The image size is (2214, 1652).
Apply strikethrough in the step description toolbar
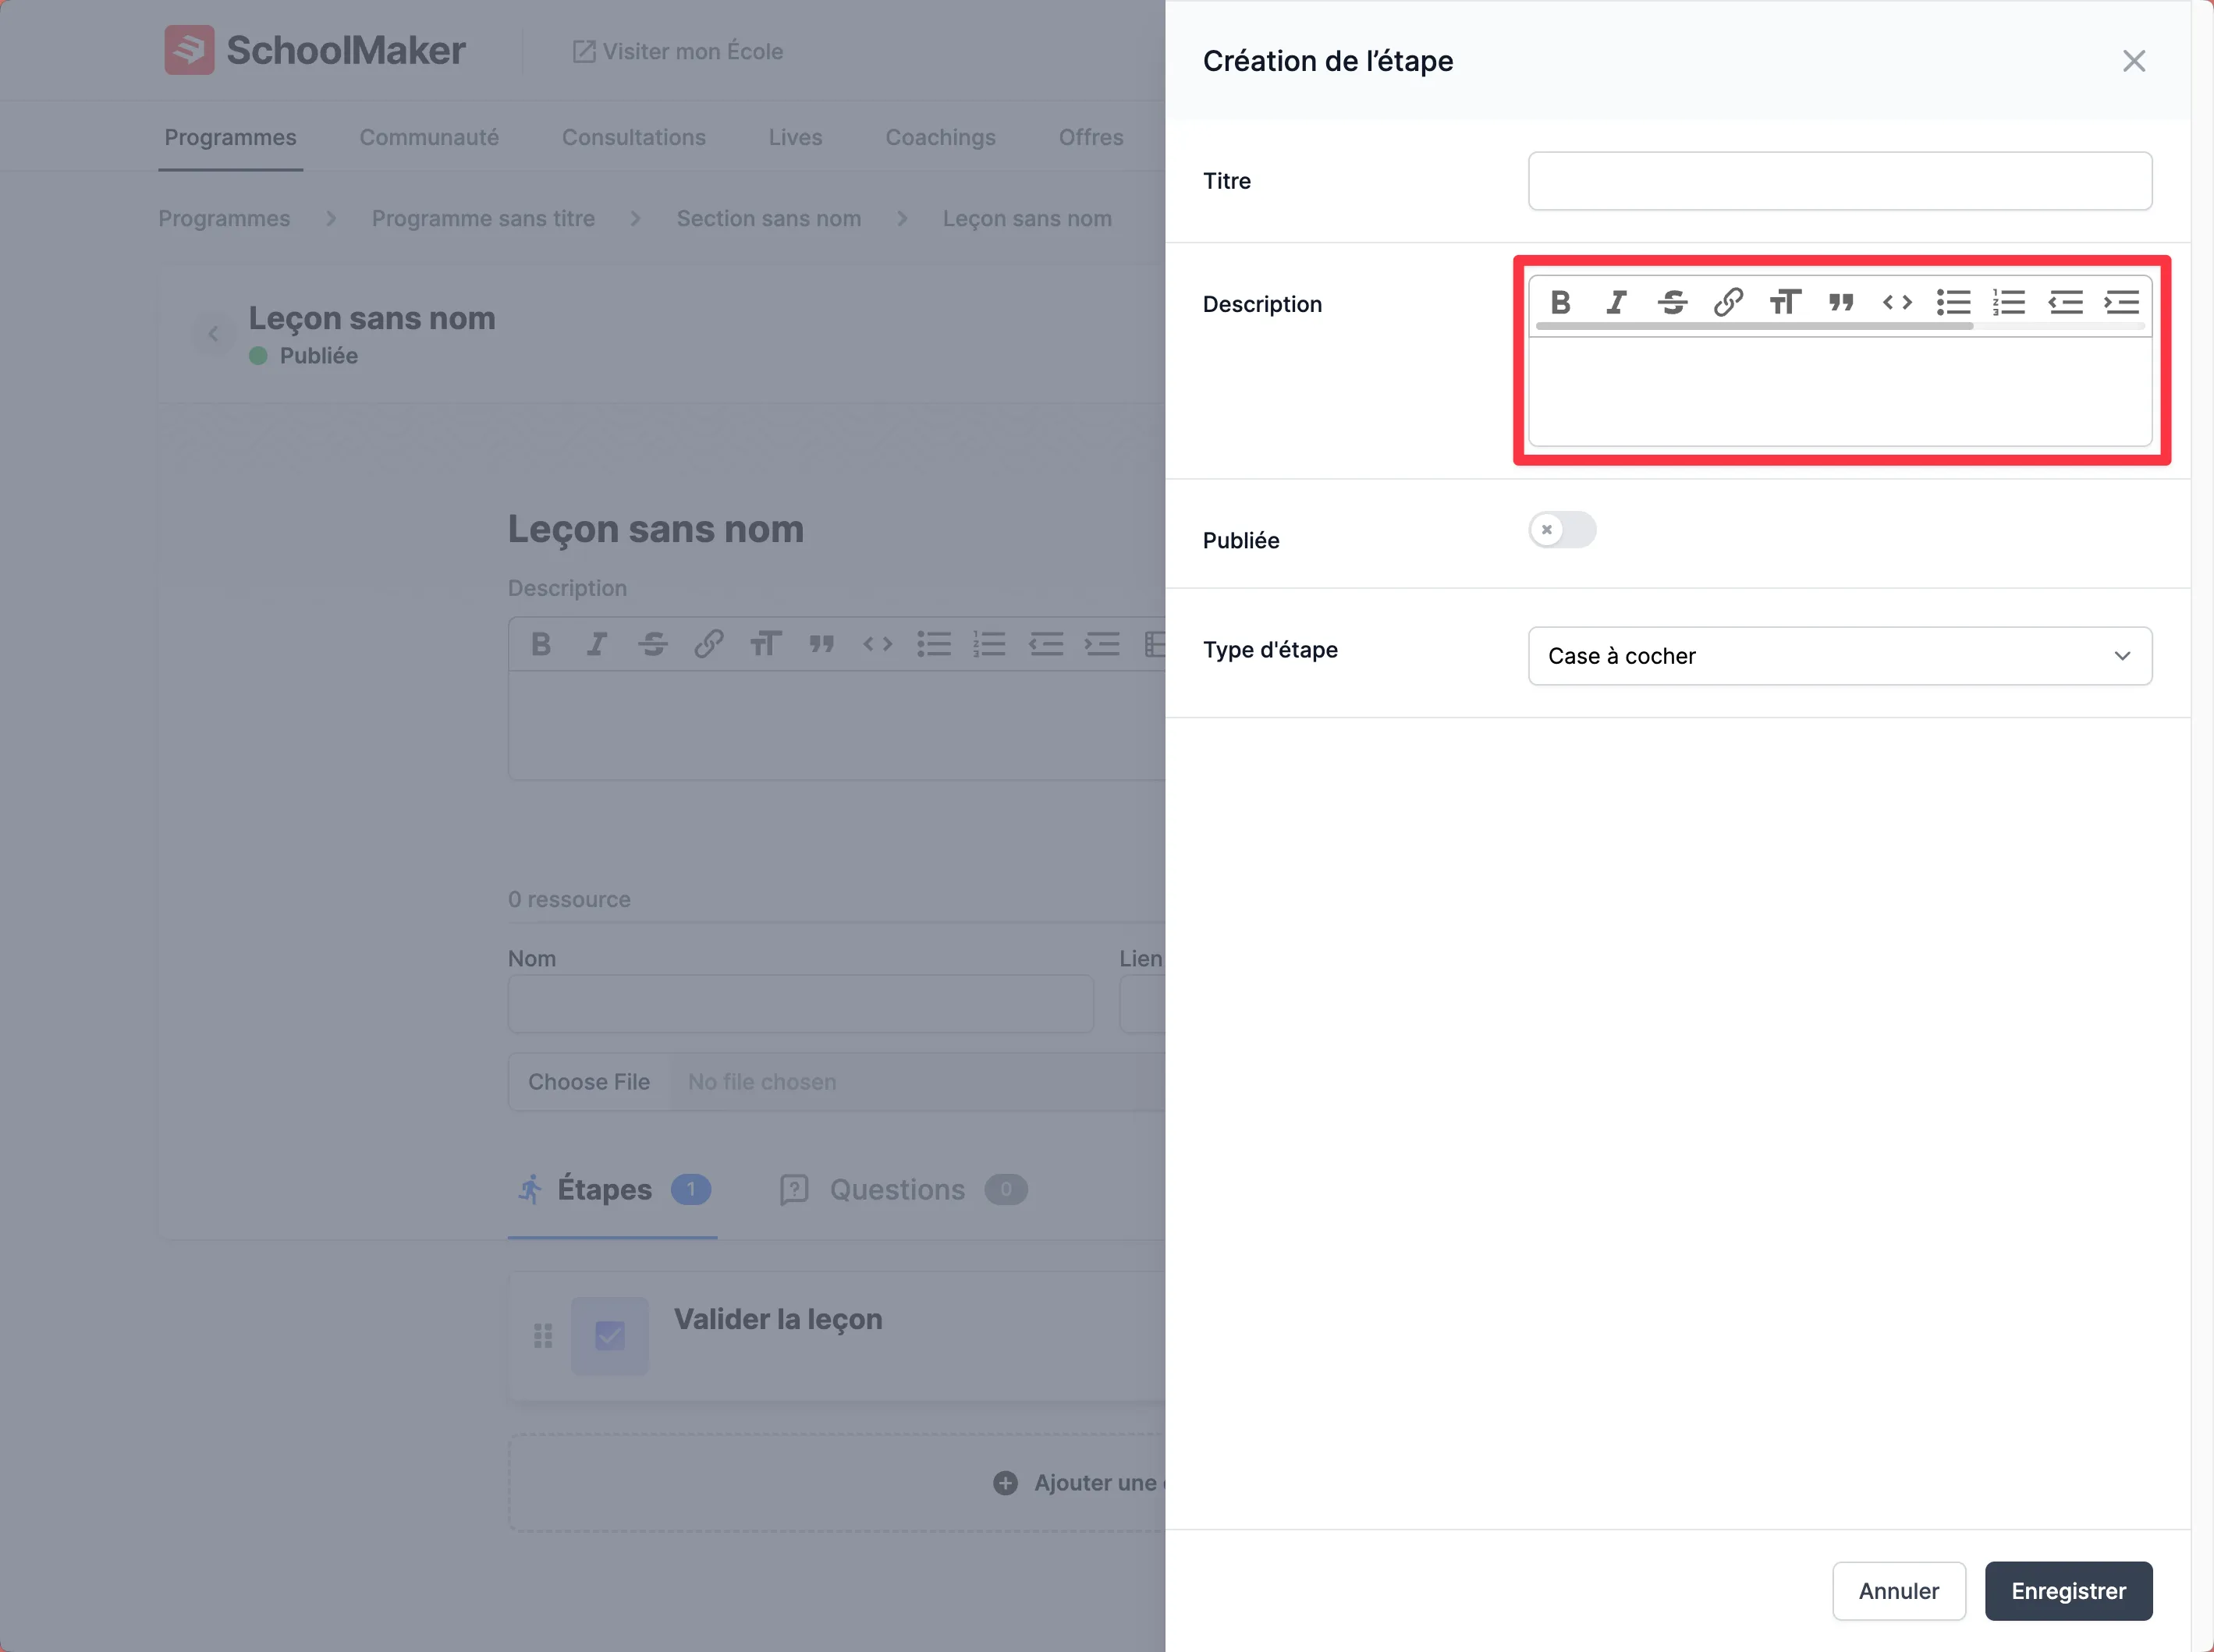tap(1672, 302)
